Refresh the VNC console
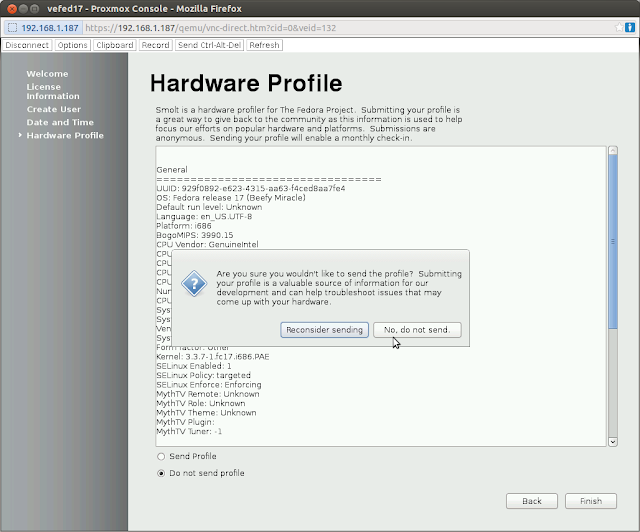 tap(264, 45)
